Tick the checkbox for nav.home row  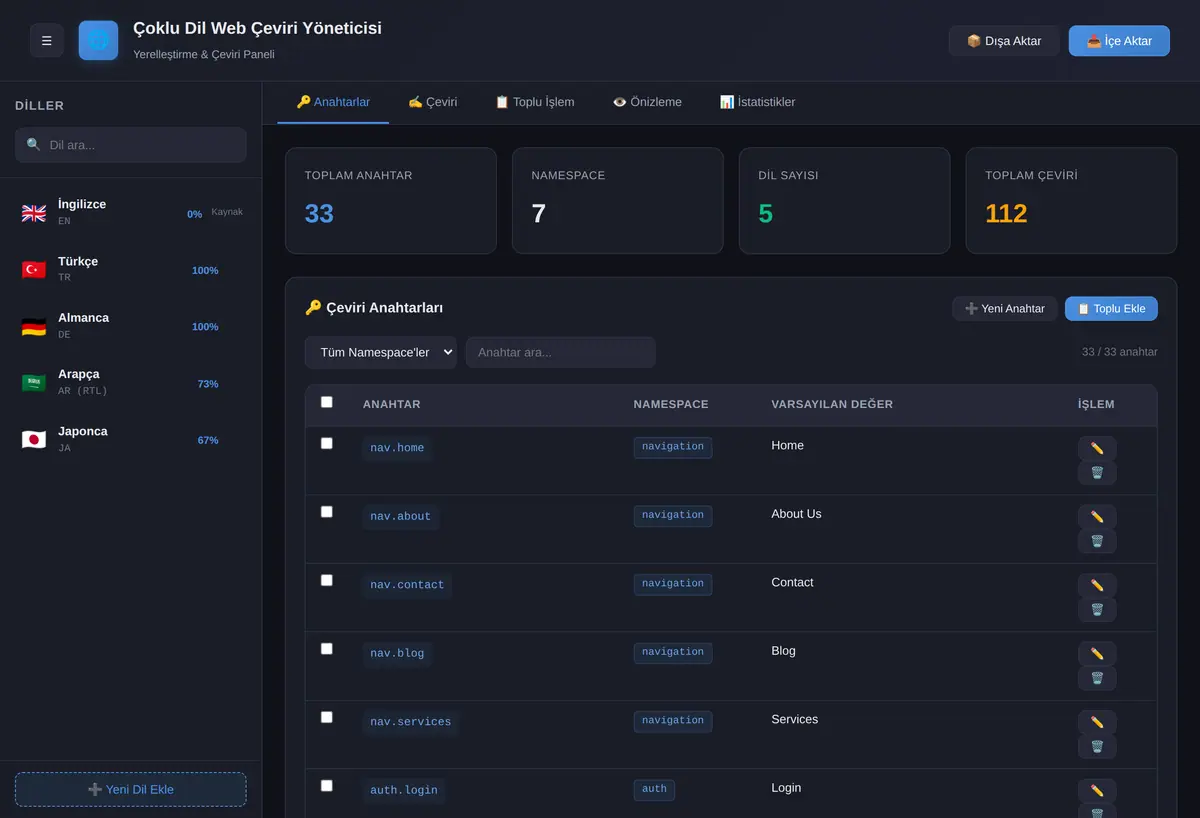coord(326,443)
